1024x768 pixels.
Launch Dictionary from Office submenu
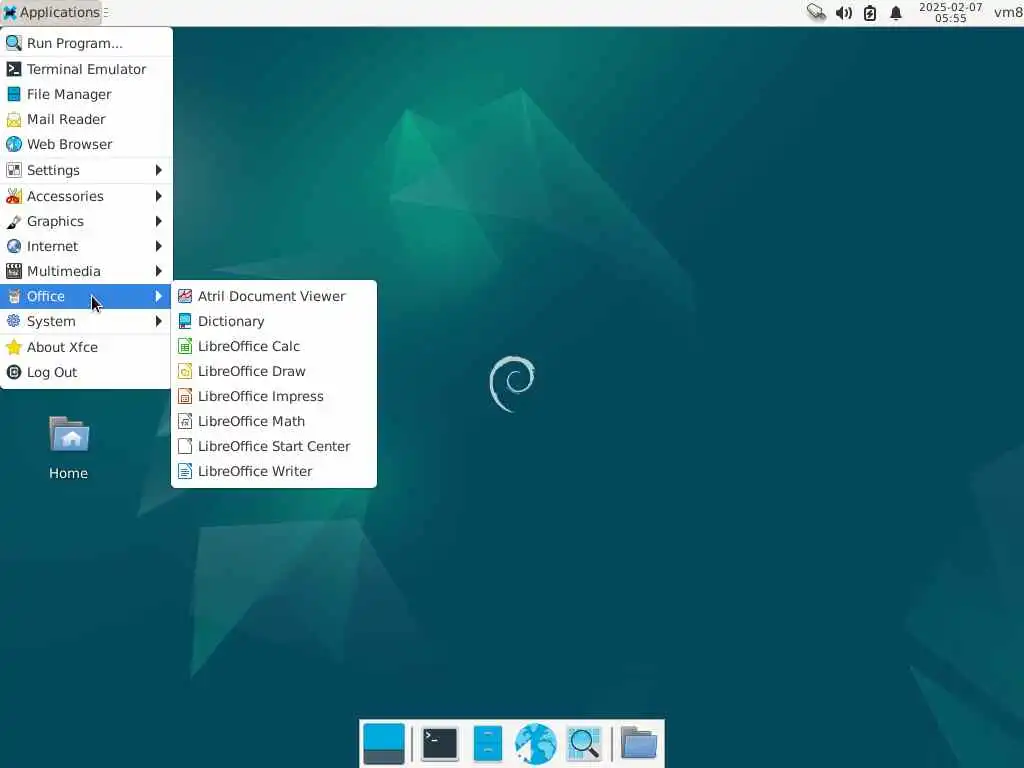click(274, 321)
